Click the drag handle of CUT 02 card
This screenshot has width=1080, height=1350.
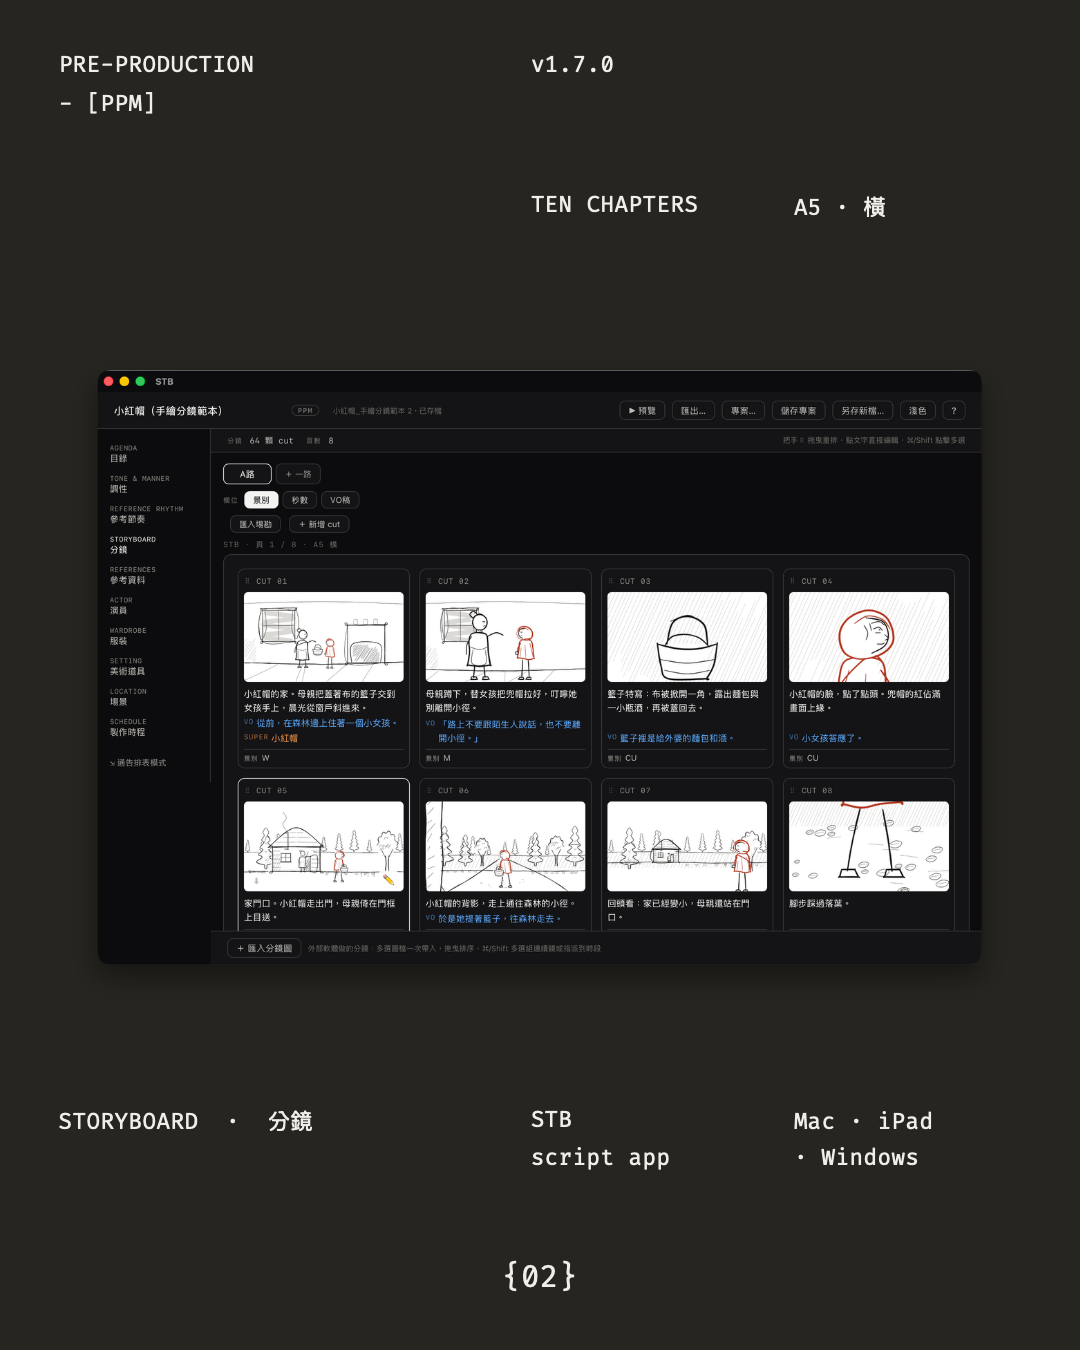point(429,581)
